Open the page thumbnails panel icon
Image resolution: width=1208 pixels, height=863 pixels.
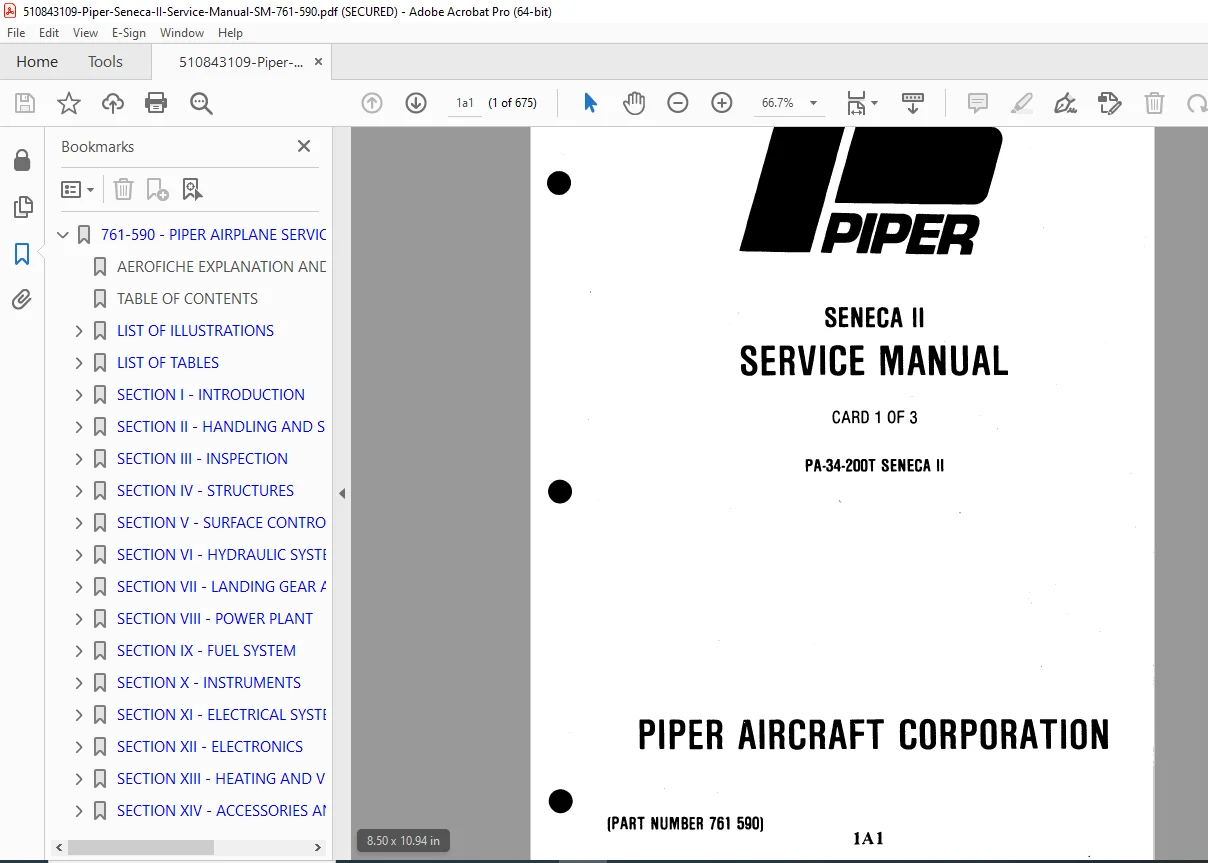[x=22, y=208]
